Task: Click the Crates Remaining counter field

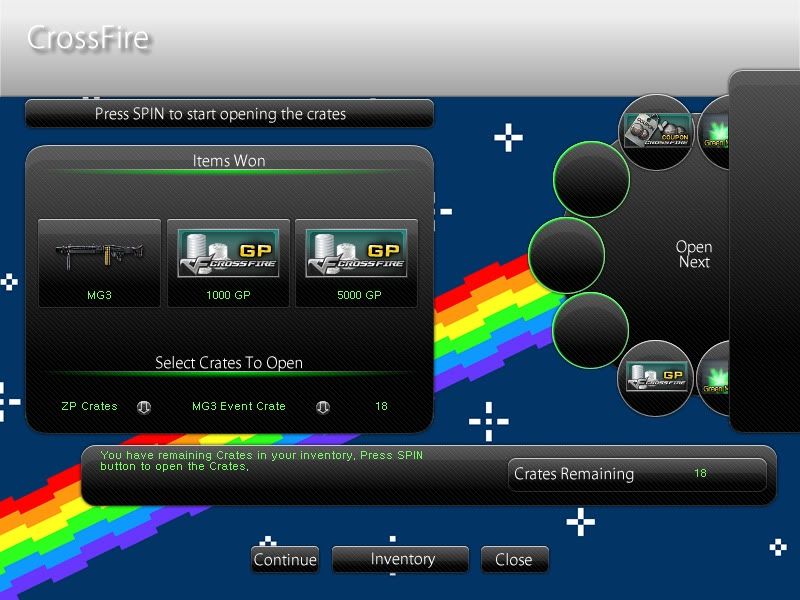Action: 637,474
